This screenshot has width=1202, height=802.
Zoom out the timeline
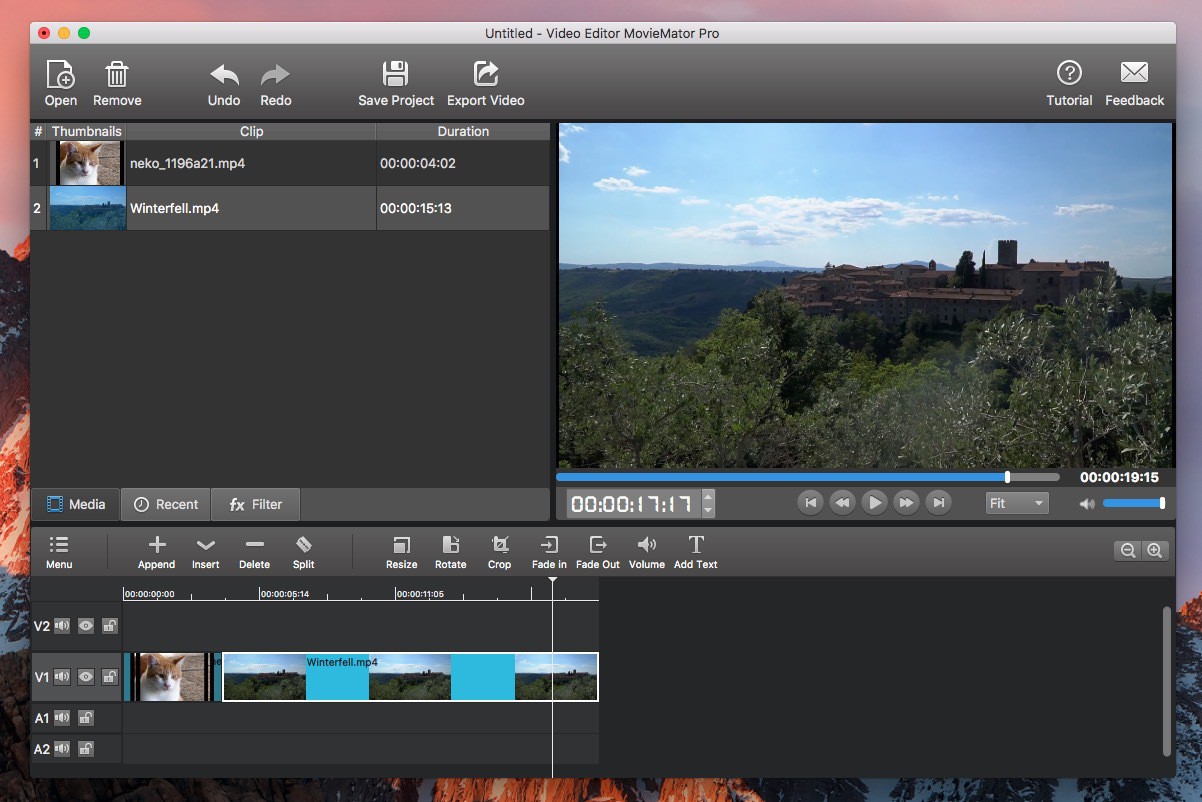1128,550
